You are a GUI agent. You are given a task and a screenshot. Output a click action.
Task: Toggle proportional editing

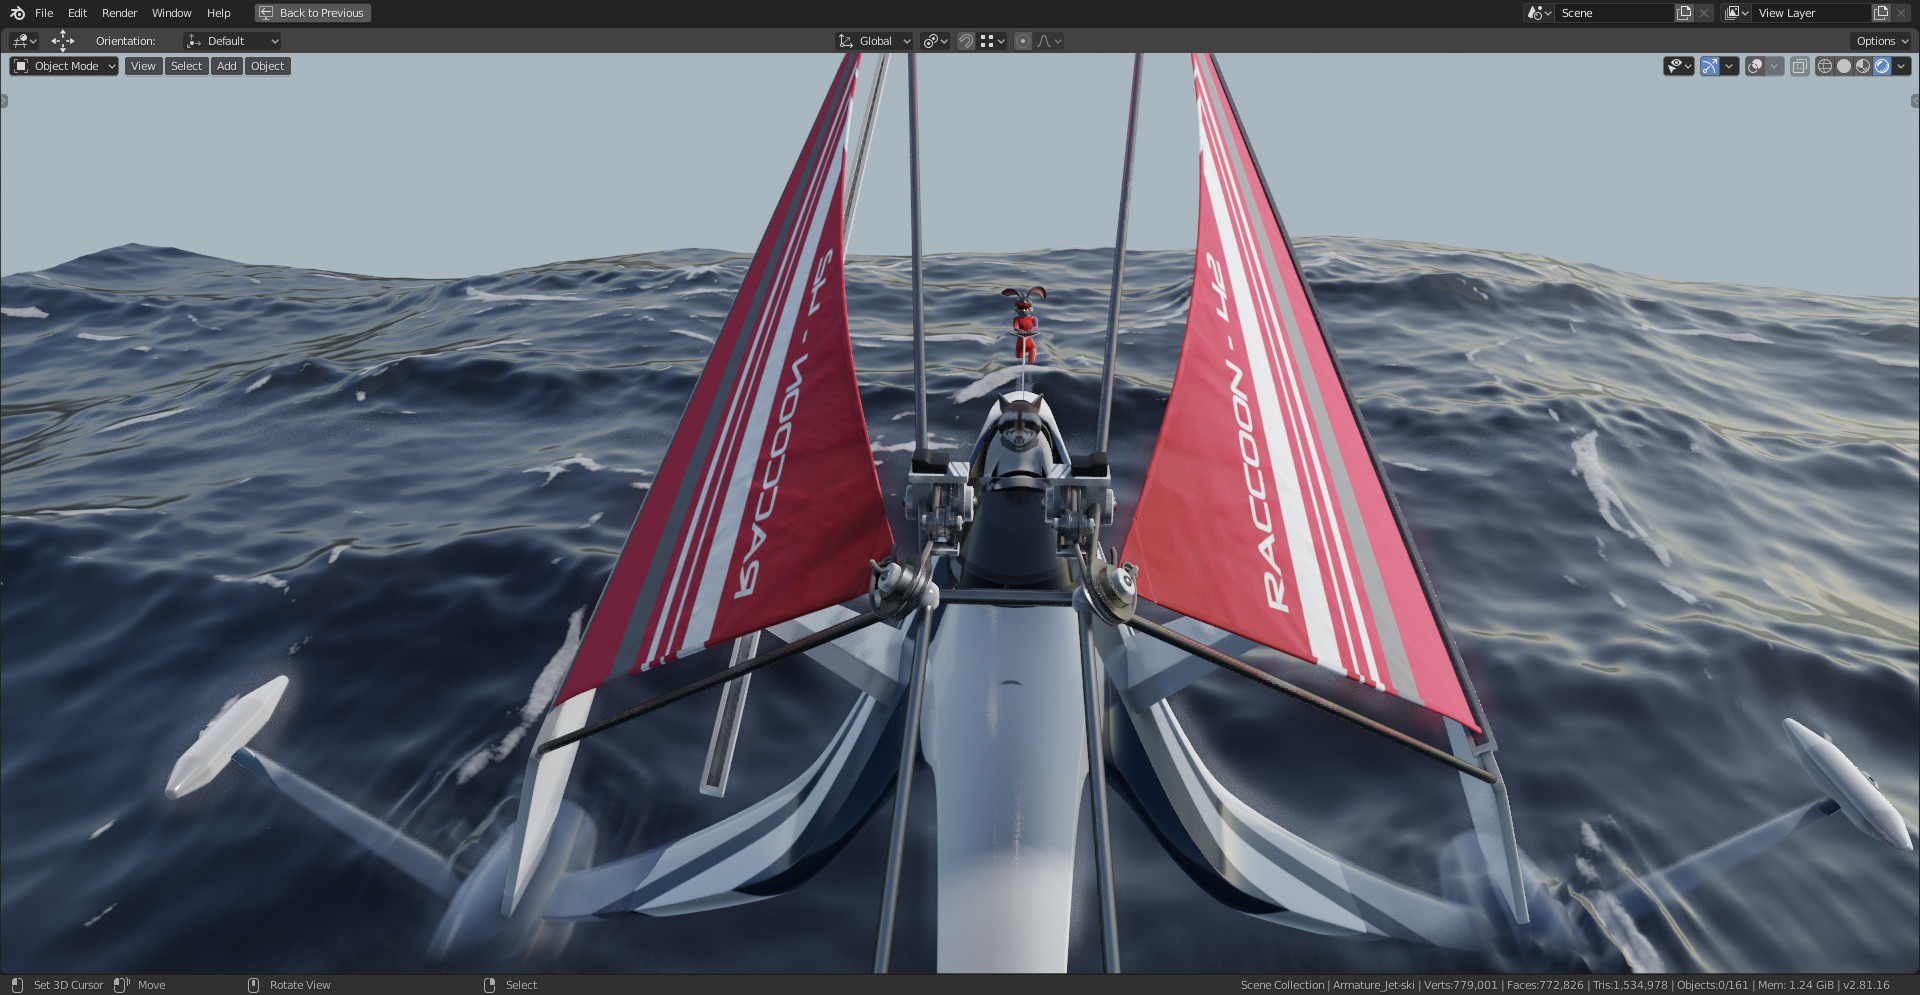pos(1023,41)
